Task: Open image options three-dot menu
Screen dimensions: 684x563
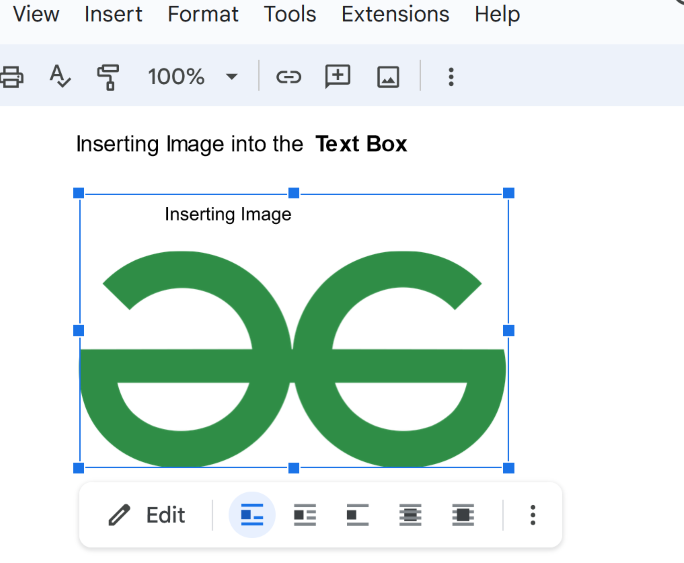Action: point(533,515)
